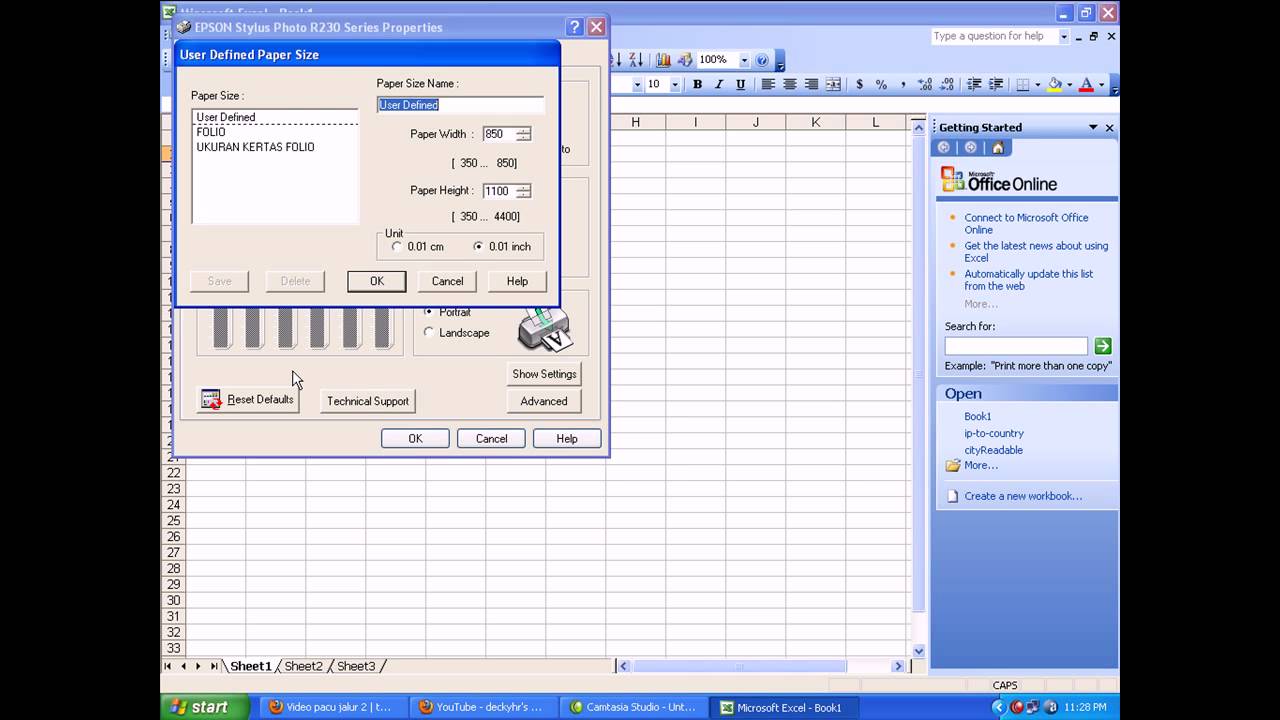Click OK in User Defined Paper Size

[x=377, y=281]
